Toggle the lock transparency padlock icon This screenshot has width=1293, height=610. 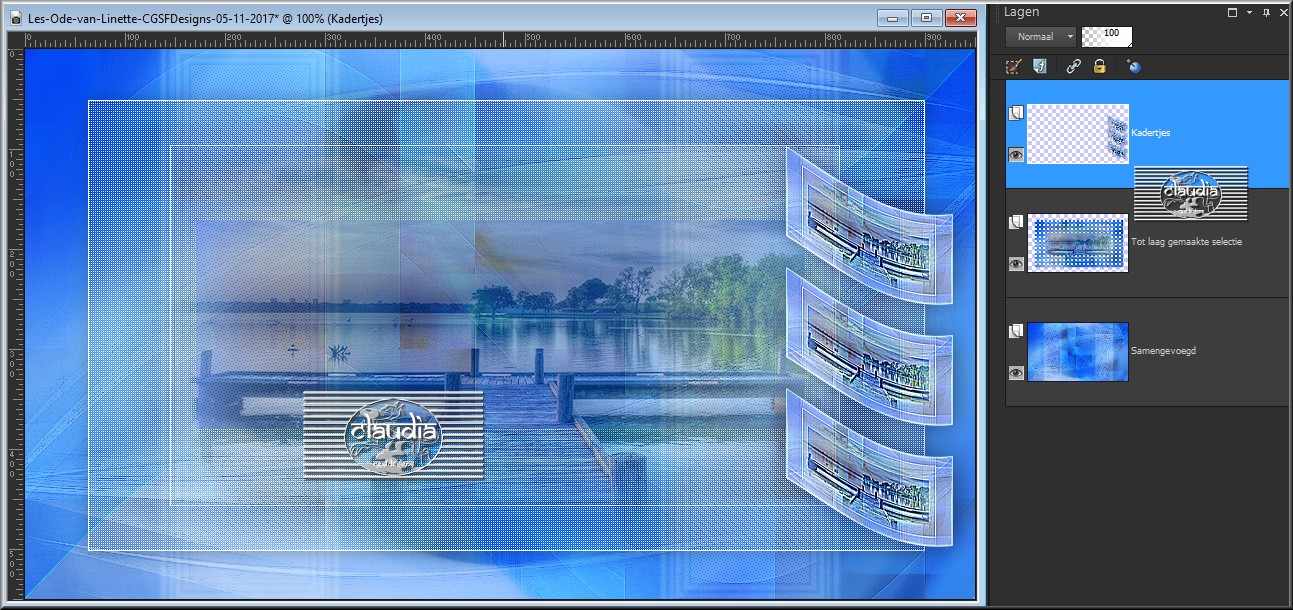click(x=1100, y=66)
